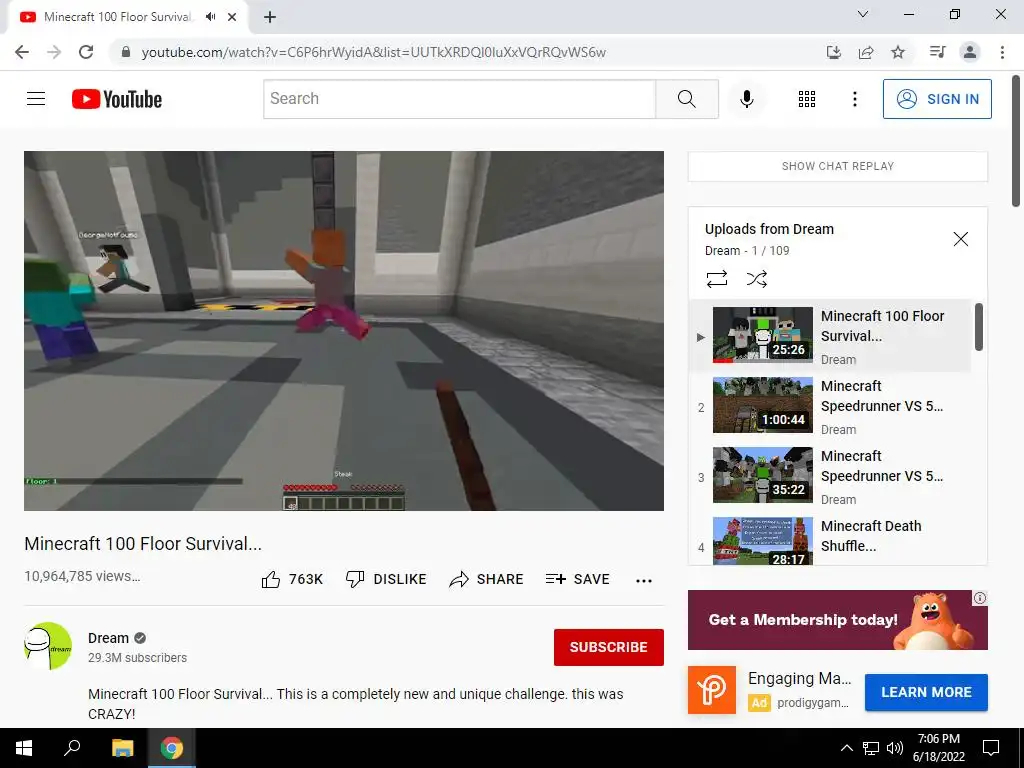Select Minecraft 100 Floor Survival playlist thumbnail
The width and height of the screenshot is (1024, 768).
[762, 335]
